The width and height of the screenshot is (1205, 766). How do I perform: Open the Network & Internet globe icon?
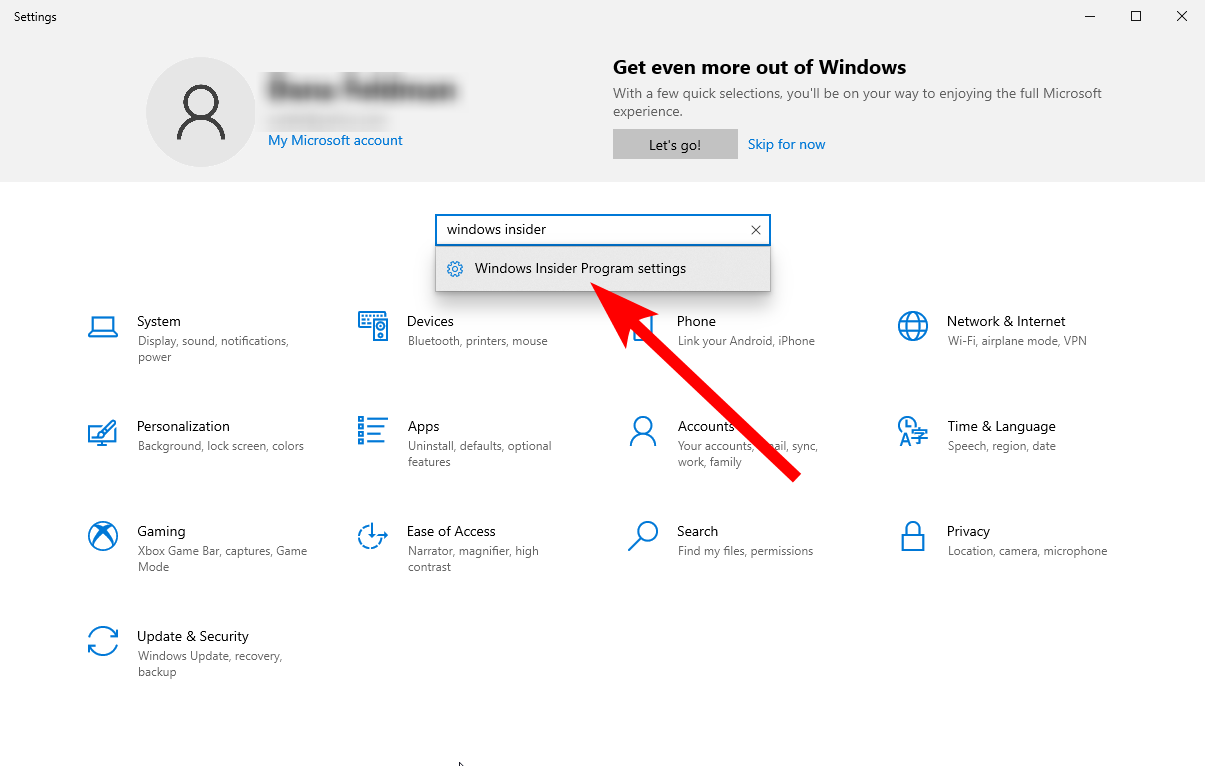pos(912,326)
